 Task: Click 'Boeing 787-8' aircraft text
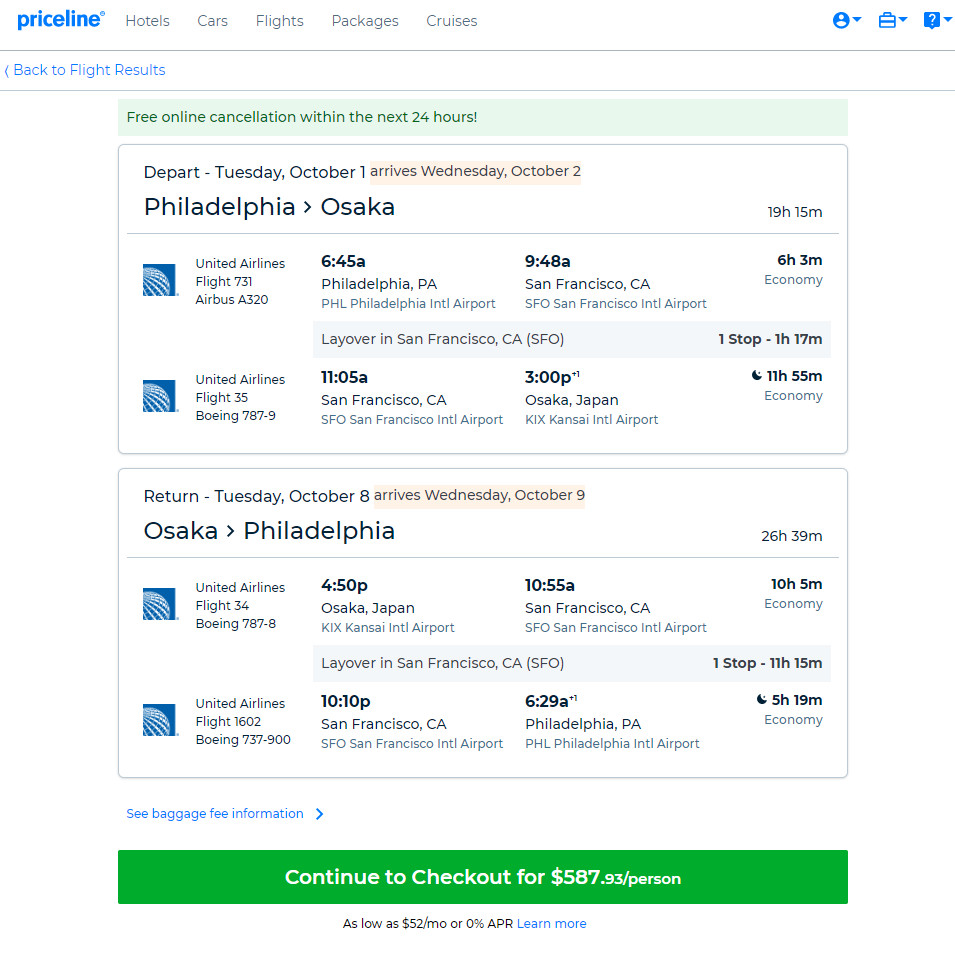(x=236, y=623)
